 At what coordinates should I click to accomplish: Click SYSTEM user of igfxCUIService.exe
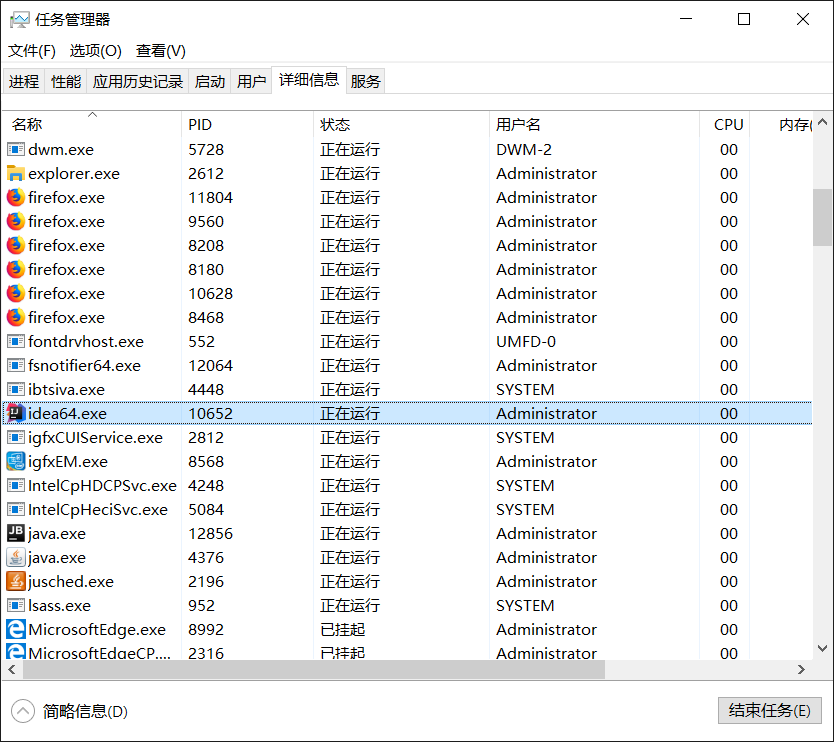pos(525,437)
